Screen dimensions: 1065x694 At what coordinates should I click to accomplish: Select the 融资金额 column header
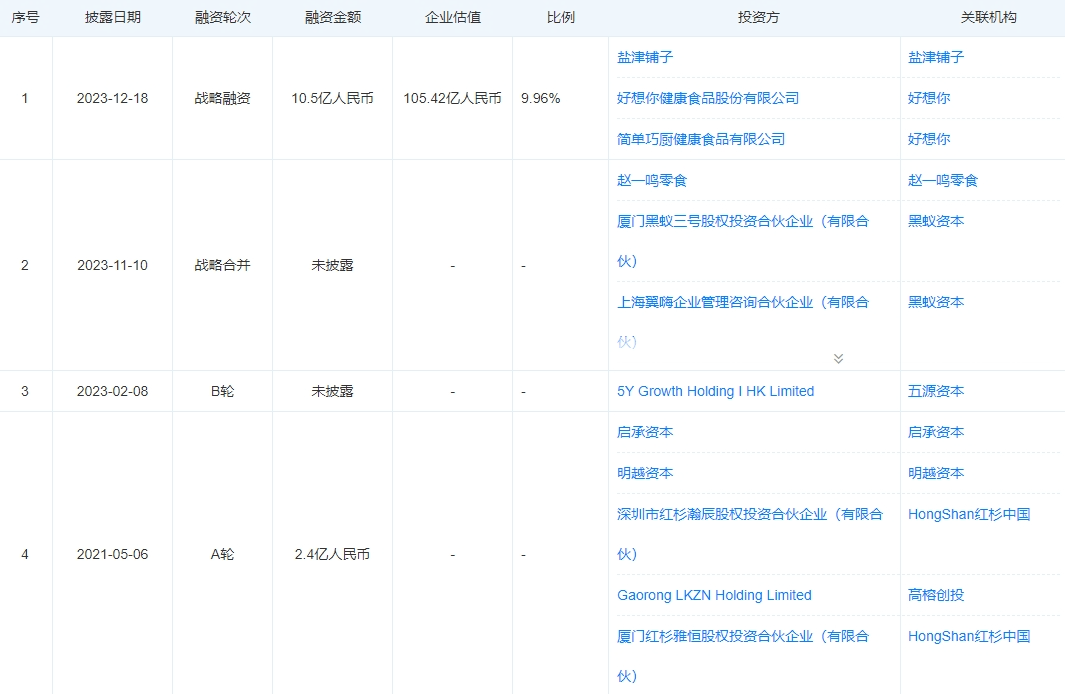pos(333,18)
